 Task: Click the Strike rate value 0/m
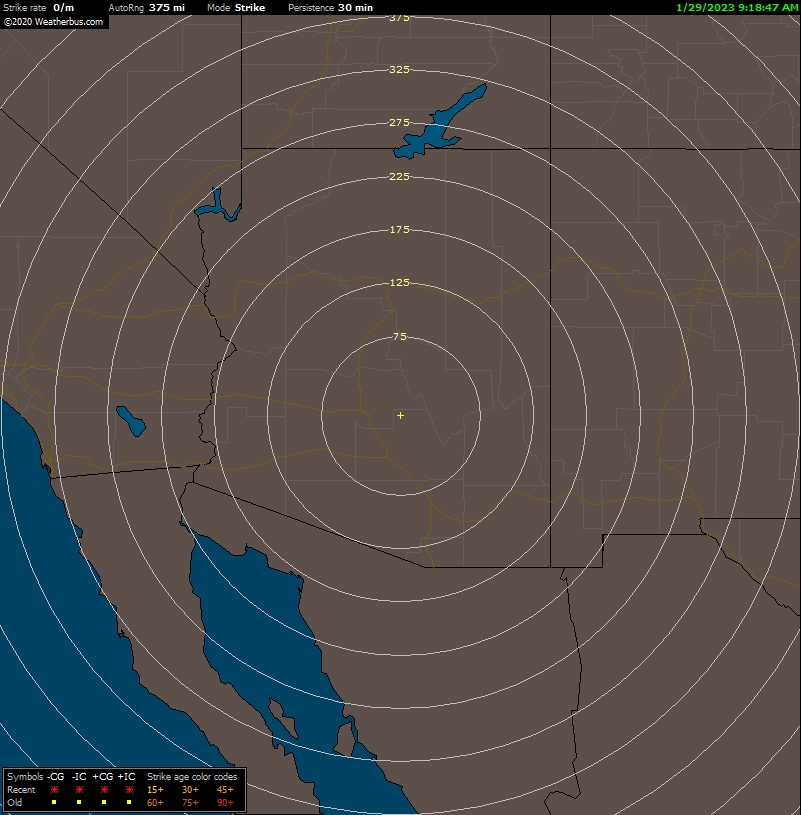[63, 7]
